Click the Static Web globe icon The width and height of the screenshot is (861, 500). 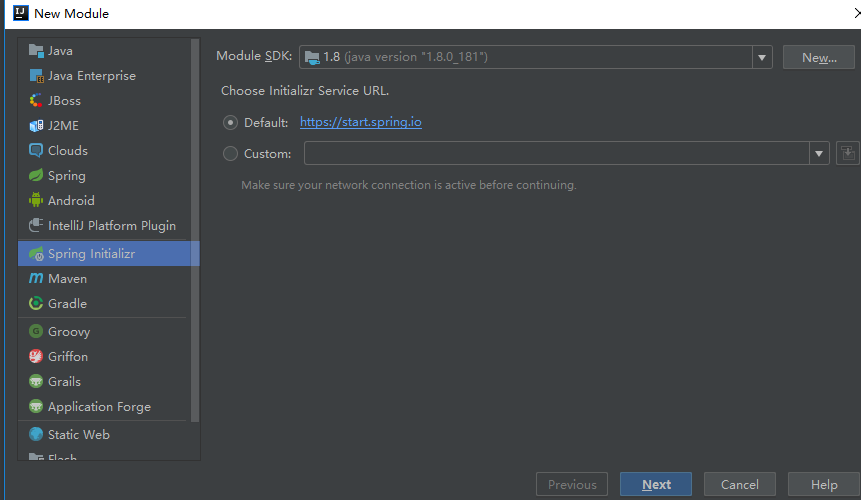pos(36,434)
